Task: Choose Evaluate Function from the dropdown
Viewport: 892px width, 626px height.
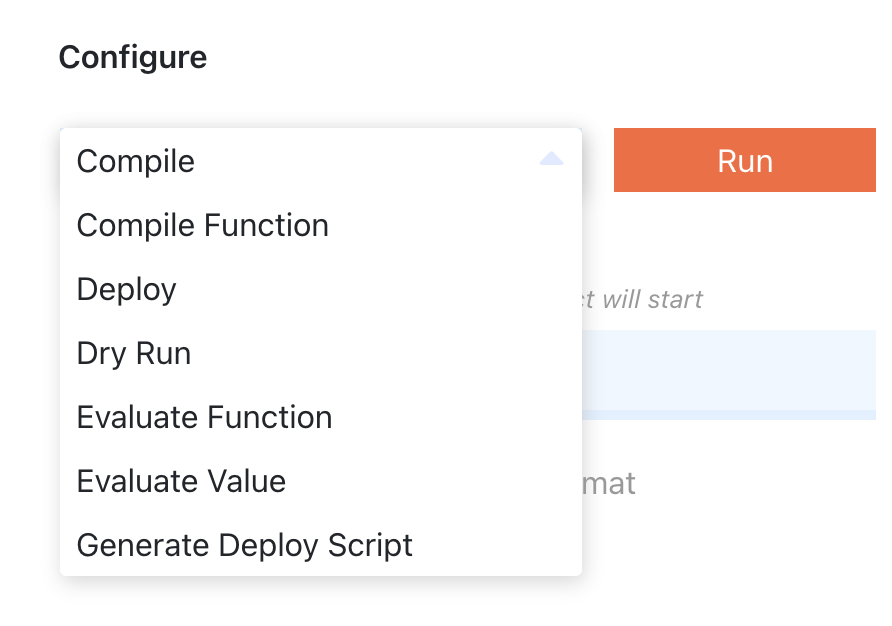Action: click(204, 417)
